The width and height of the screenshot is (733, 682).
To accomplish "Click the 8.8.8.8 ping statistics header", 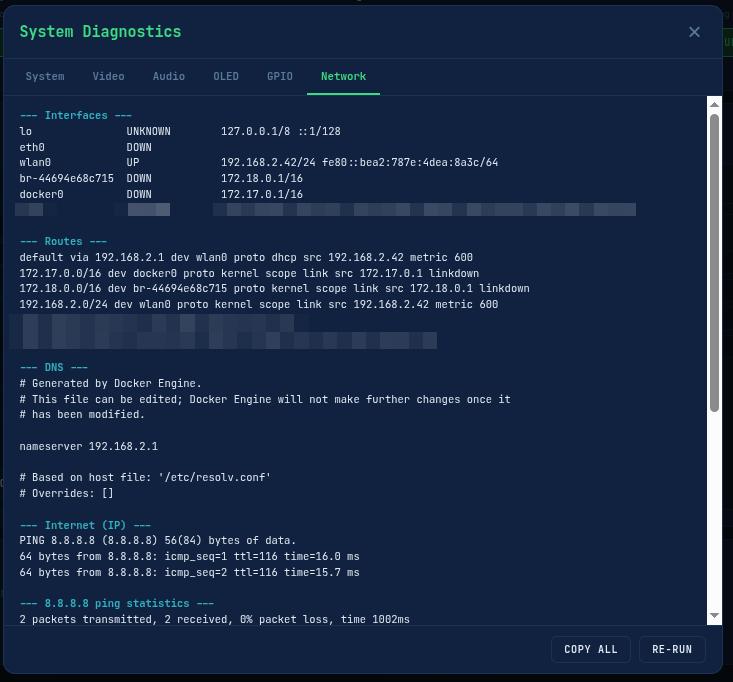I will [x=117, y=604].
